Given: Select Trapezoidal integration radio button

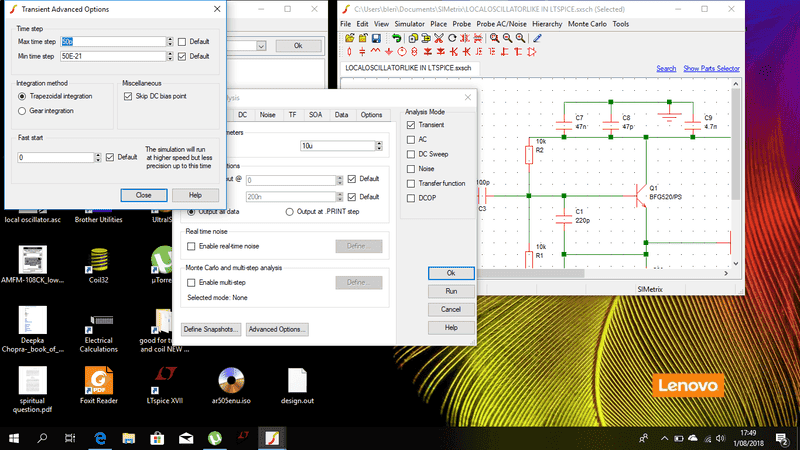Looking at the screenshot, I should pos(22,96).
